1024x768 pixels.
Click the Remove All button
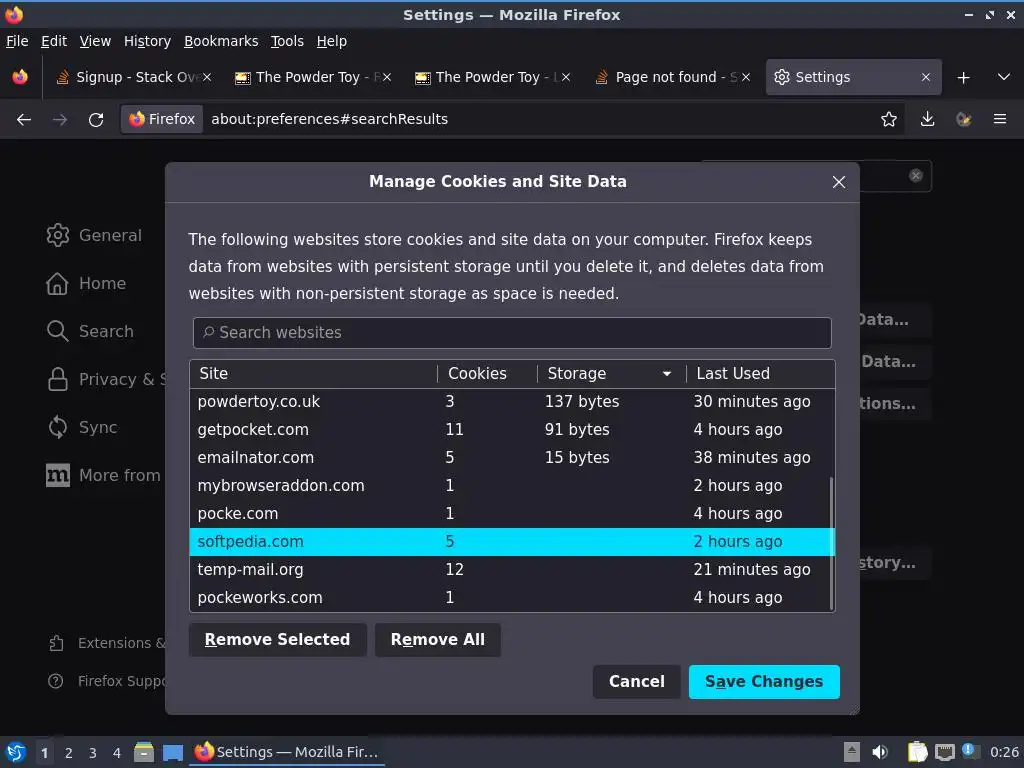438,640
